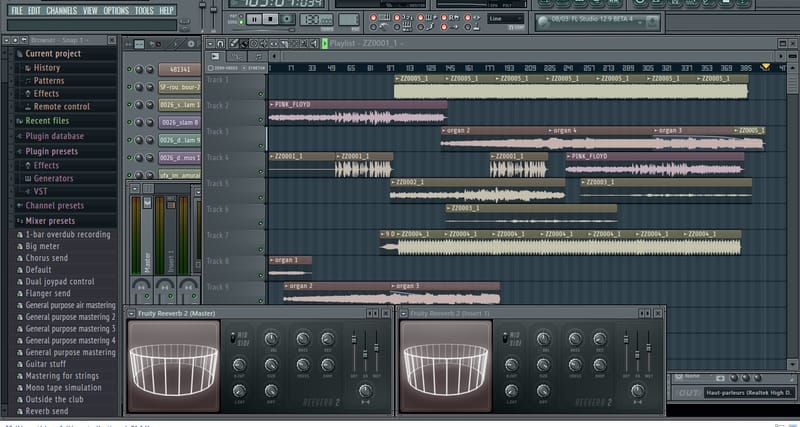
Task: Mute the 481341 channel using its LED
Action: [x=129, y=70]
